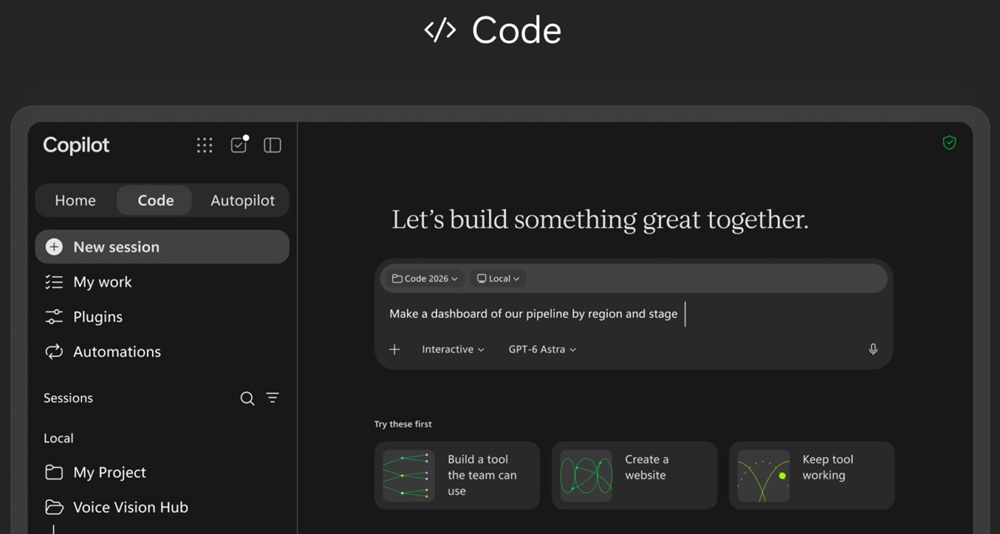Click the My work checklist icon
The width and height of the screenshot is (1000, 534).
[54, 282]
